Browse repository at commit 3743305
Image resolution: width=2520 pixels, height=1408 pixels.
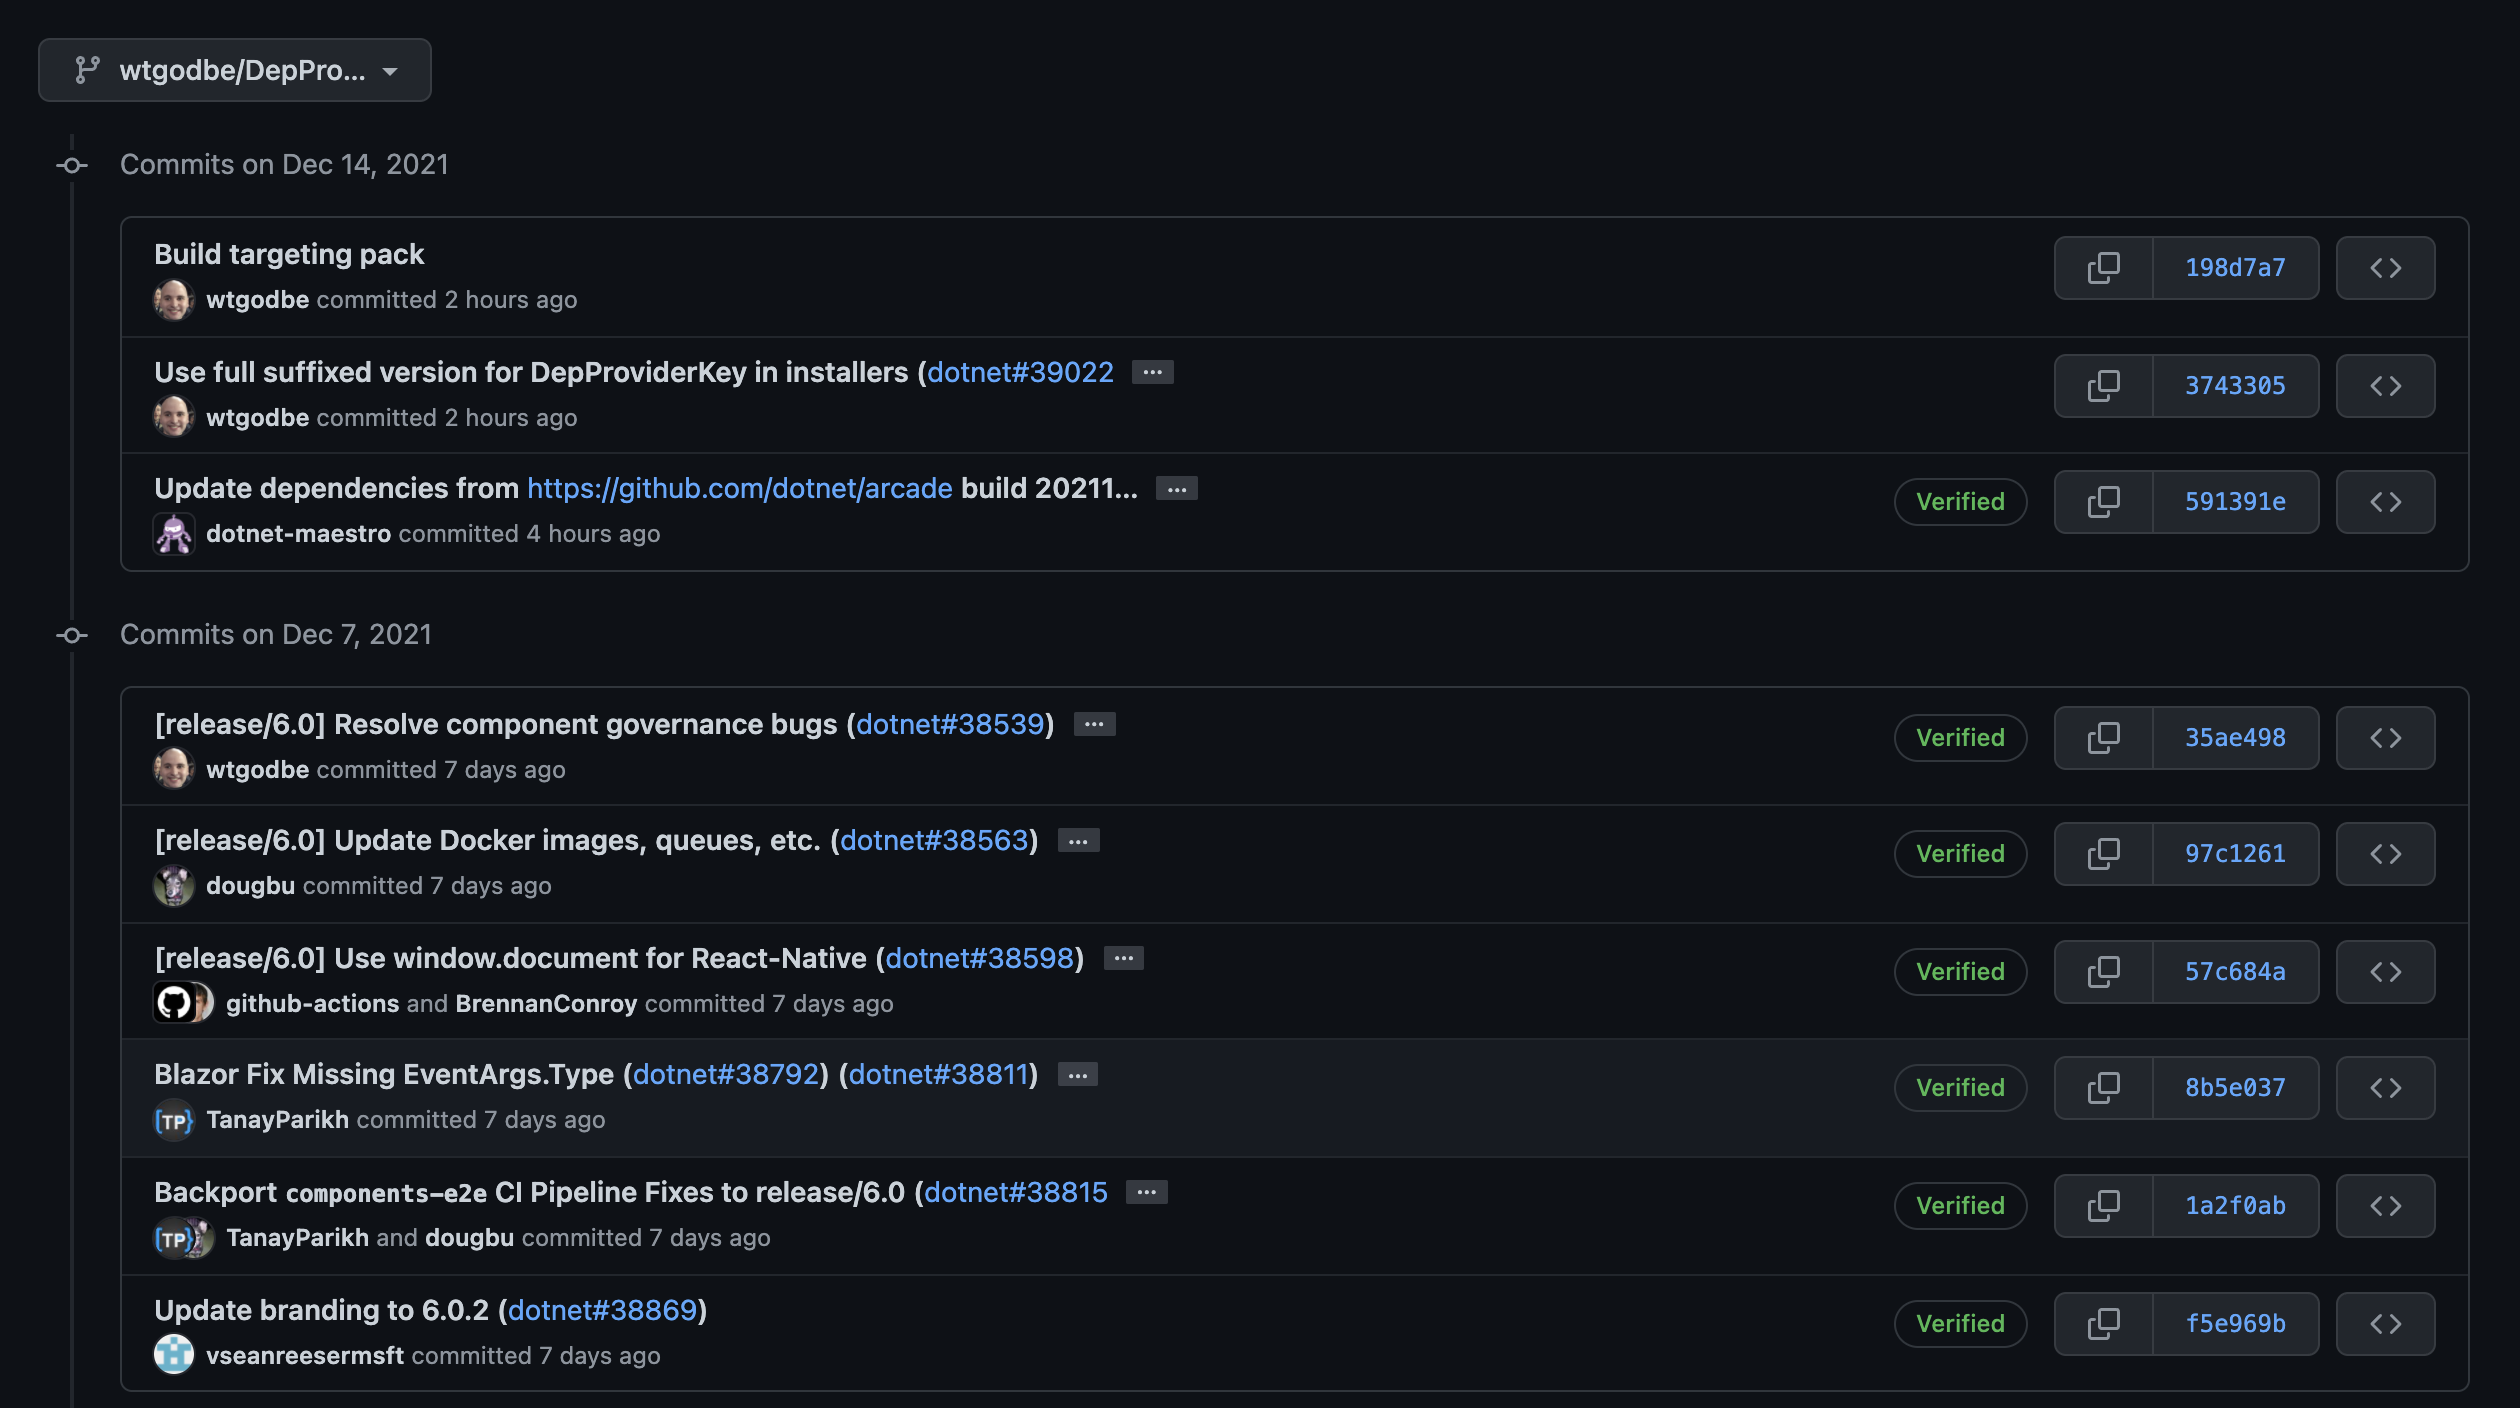point(2385,386)
